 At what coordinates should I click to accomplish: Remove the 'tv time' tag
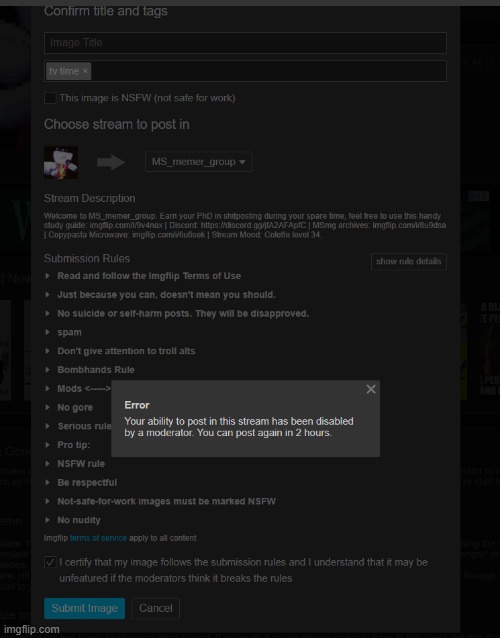click(x=85, y=71)
